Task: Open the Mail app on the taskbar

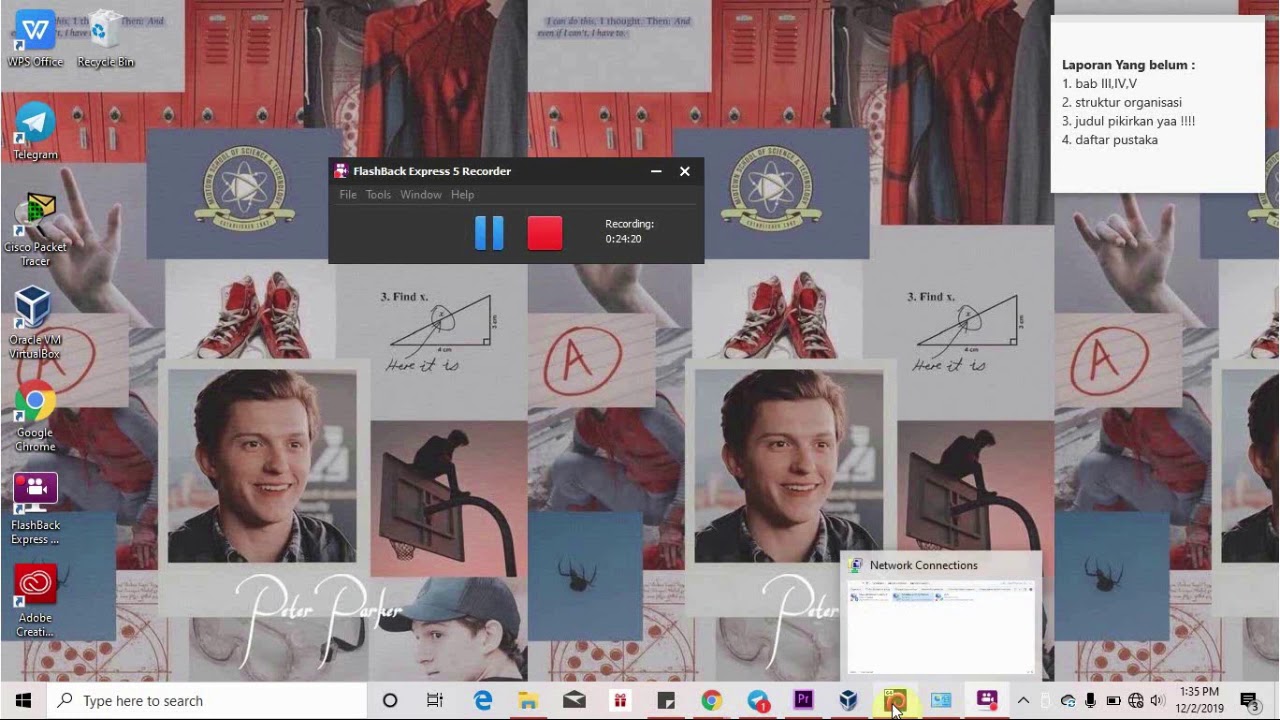Action: pos(574,700)
